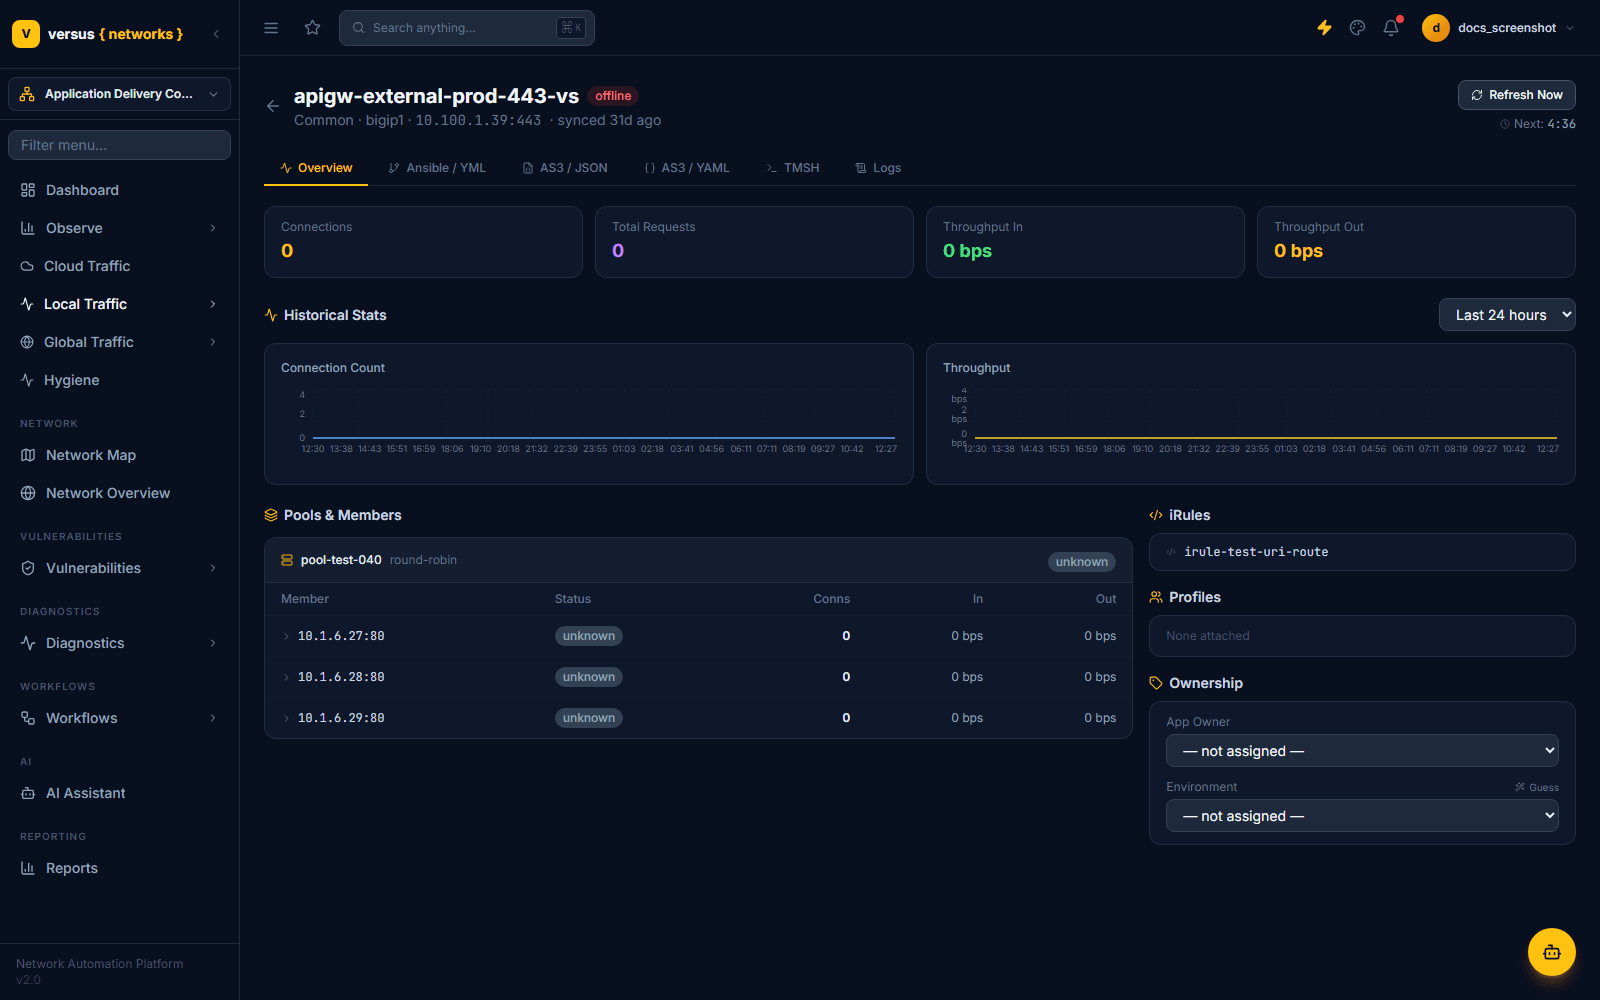
Task: Switch to the AS3 / YAML tab
Action: 687,168
